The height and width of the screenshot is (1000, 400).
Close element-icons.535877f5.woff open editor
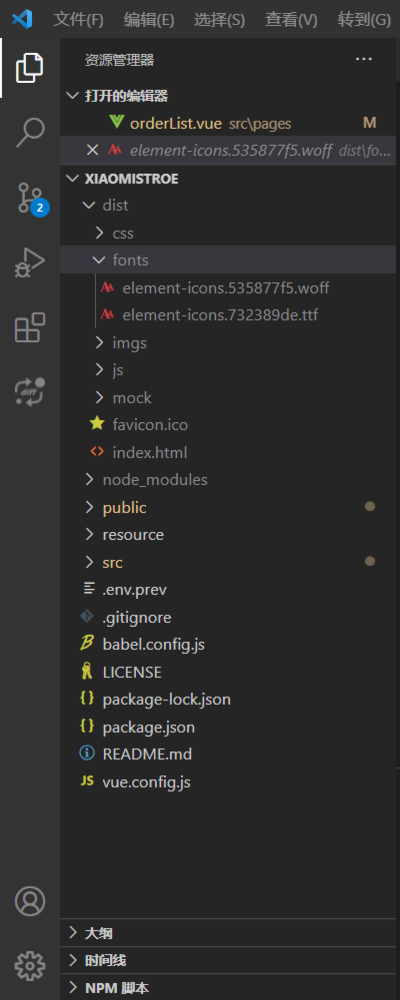[93, 151]
